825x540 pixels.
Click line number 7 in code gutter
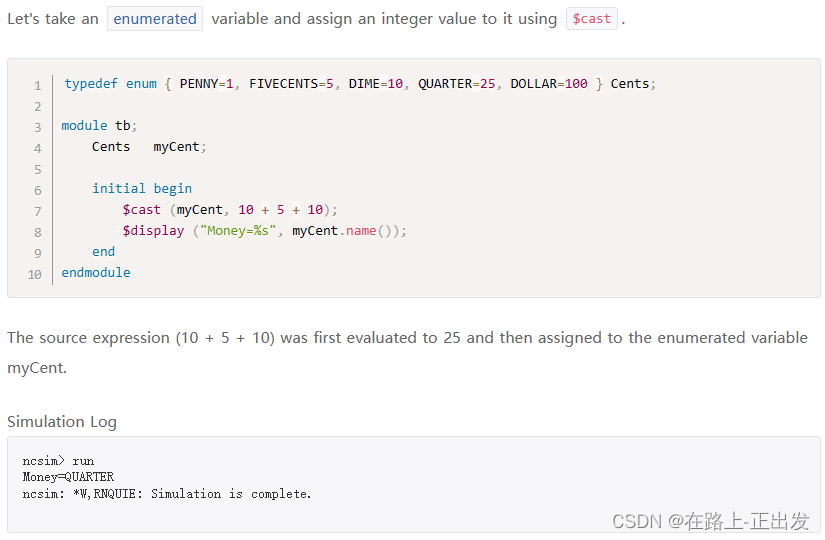(x=38, y=211)
